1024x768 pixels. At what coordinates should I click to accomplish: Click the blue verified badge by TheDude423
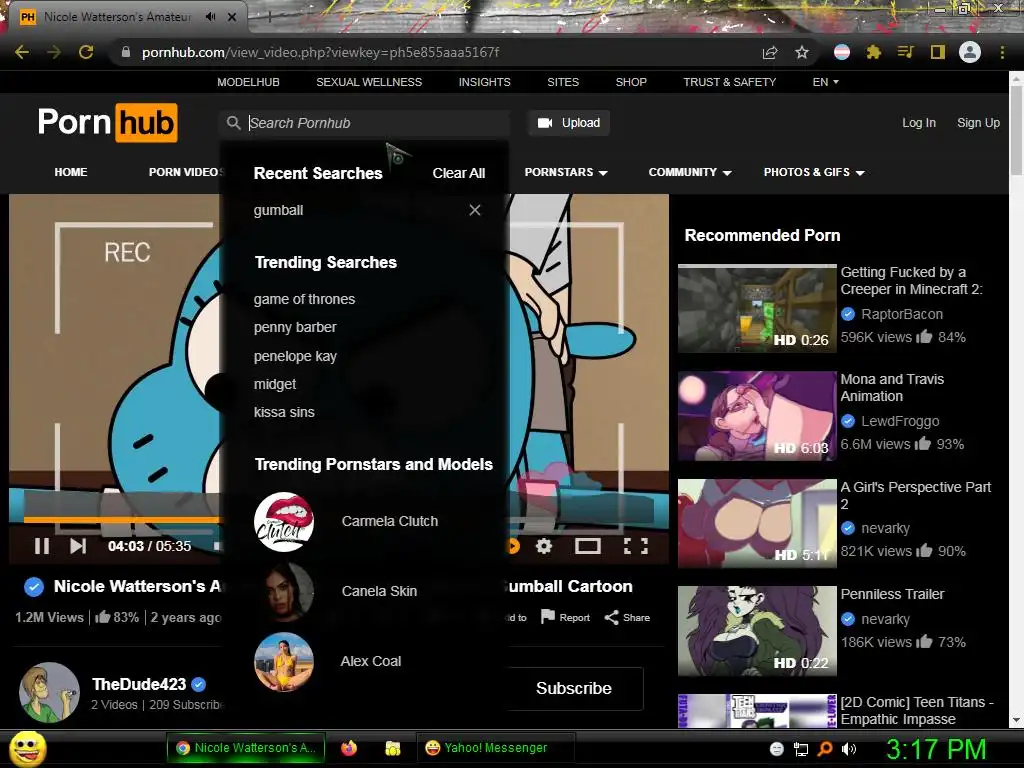(199, 684)
